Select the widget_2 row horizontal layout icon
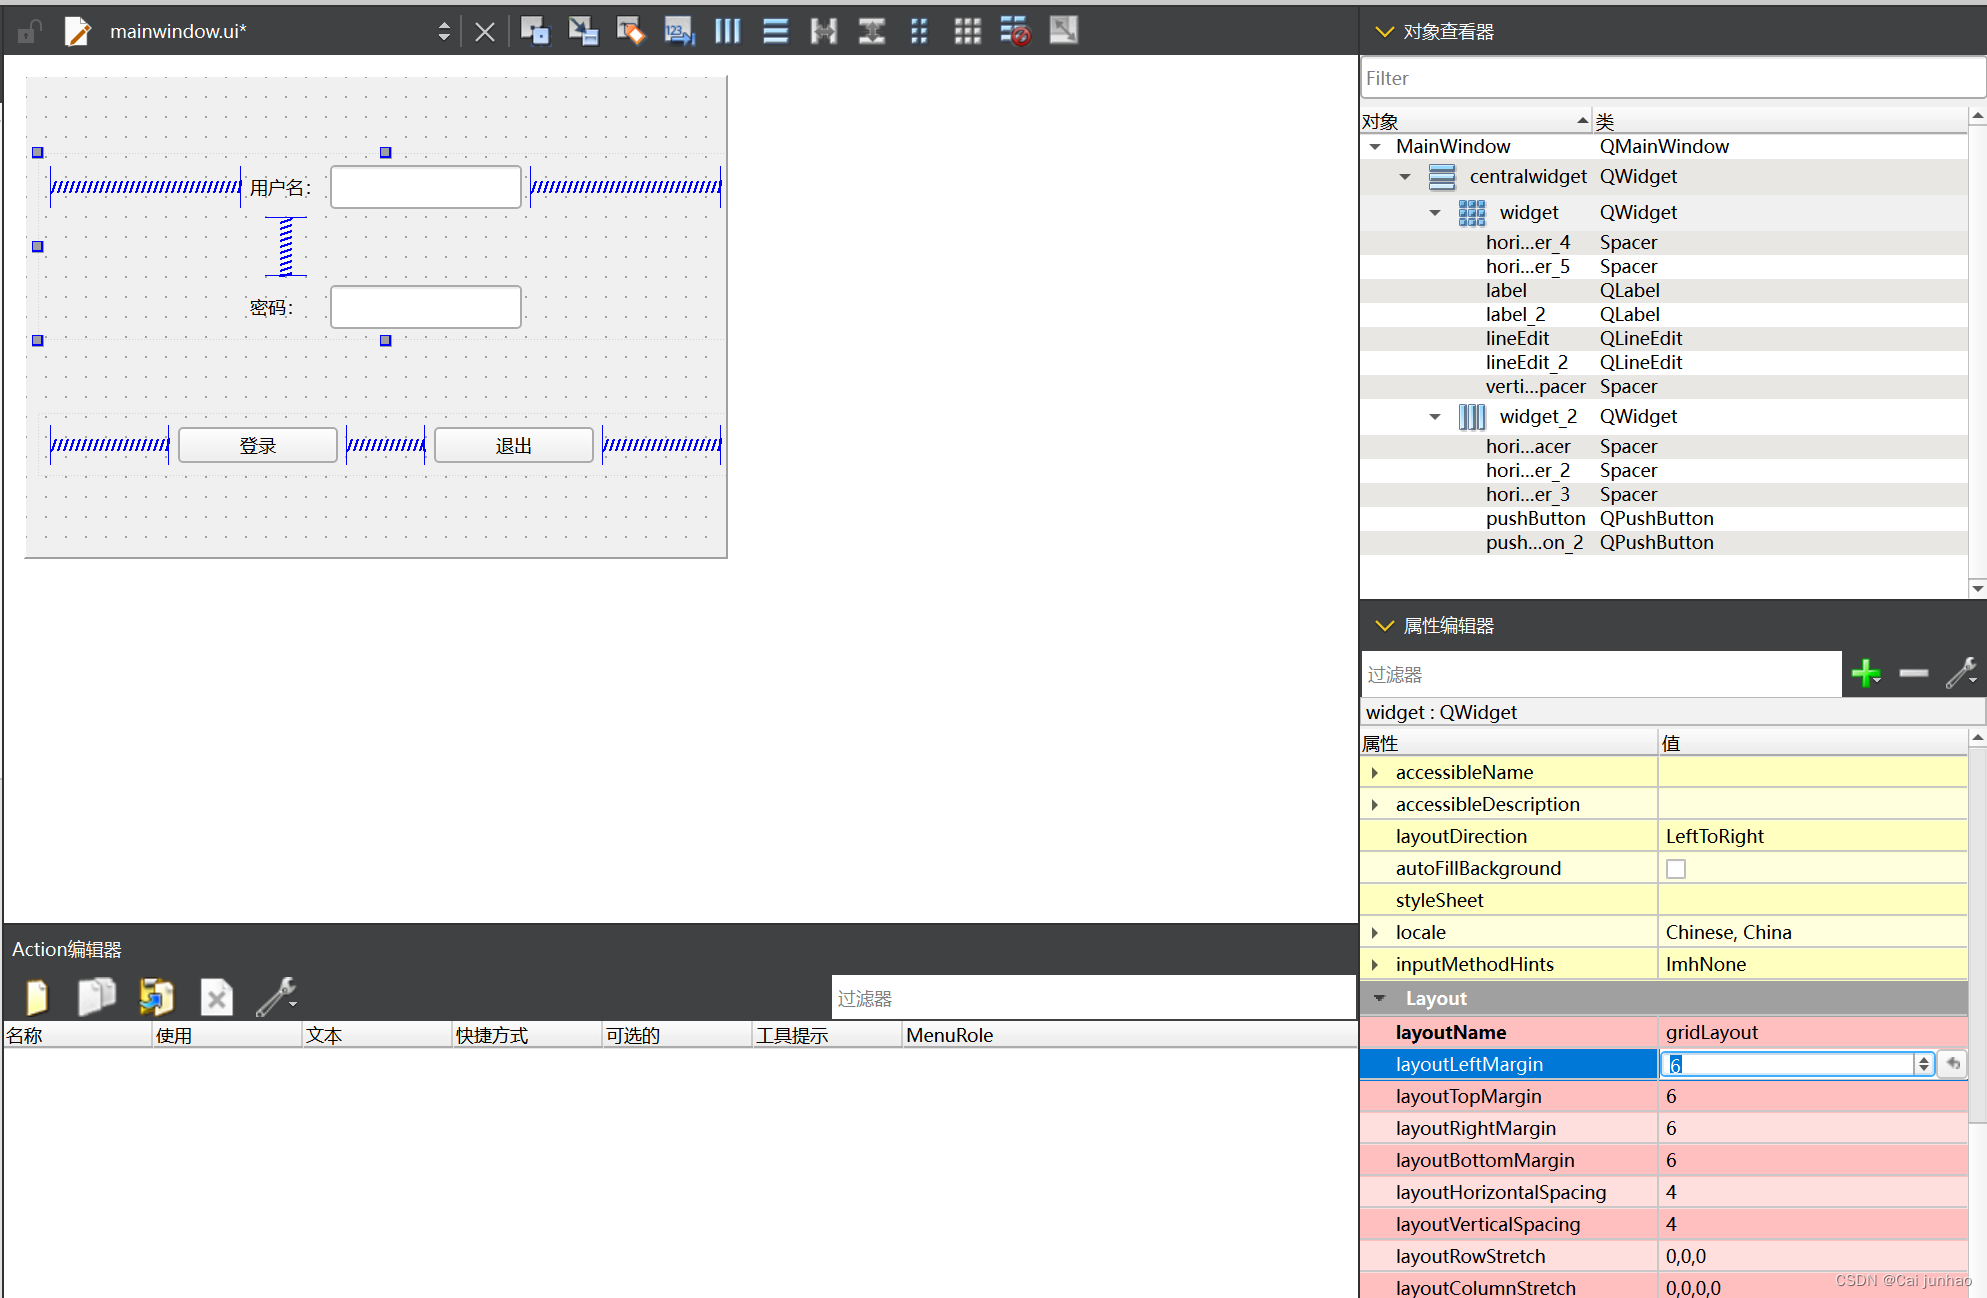The width and height of the screenshot is (1987, 1298). [x=1472, y=417]
